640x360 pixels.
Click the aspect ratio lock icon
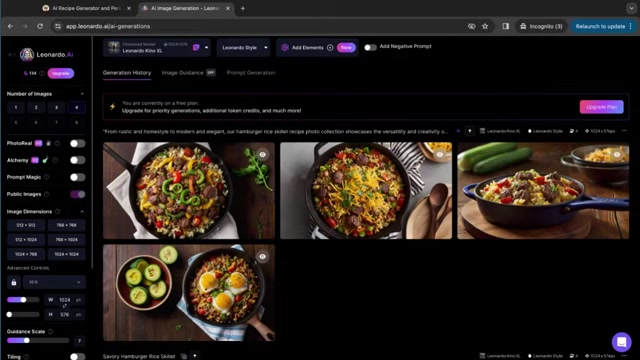point(14,282)
